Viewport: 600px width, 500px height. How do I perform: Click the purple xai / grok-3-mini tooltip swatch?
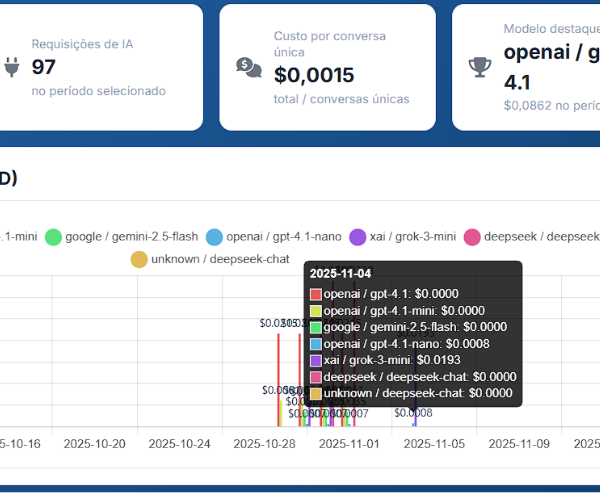[316, 360]
